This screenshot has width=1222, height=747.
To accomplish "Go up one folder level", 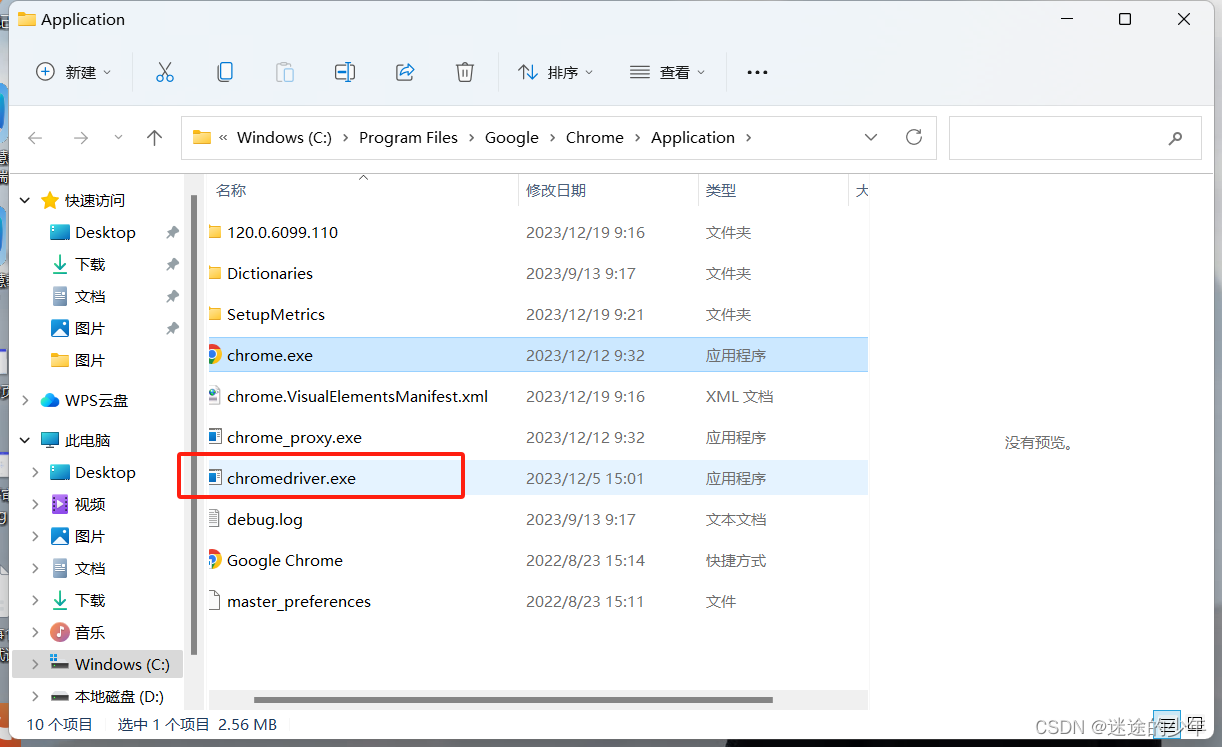I will 154,138.
